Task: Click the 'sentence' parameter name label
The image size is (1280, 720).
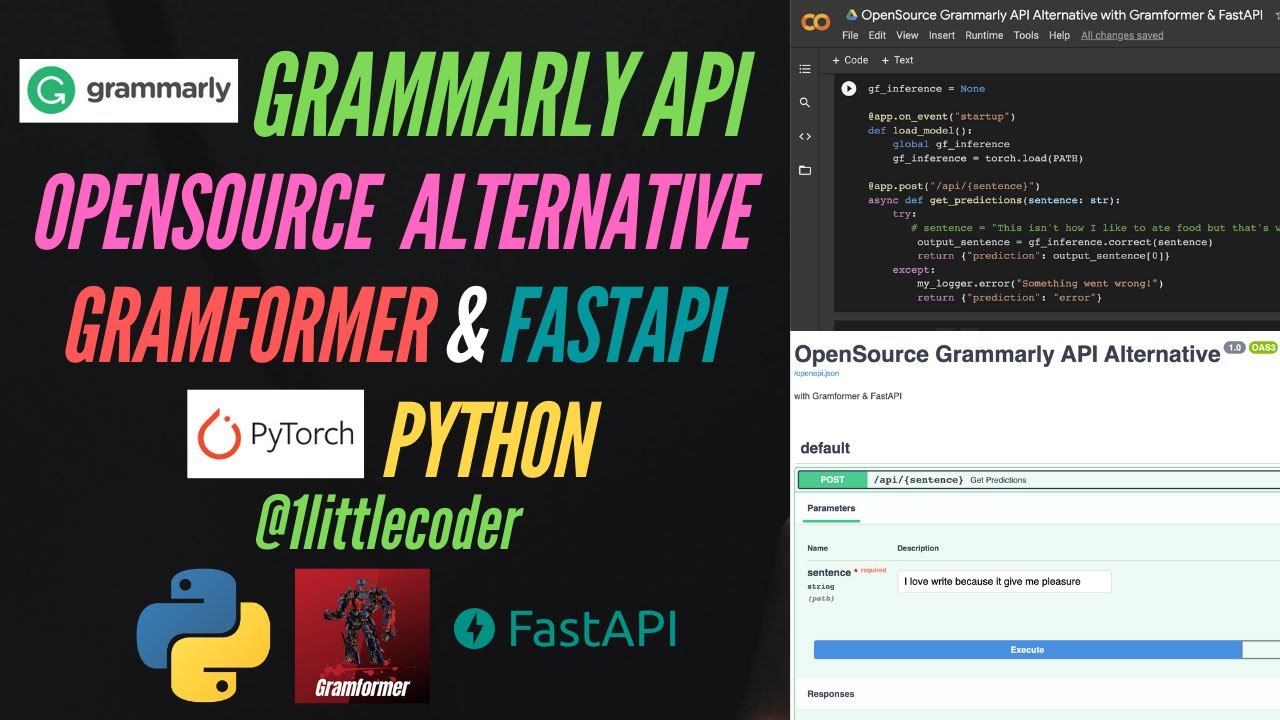Action: [829, 573]
